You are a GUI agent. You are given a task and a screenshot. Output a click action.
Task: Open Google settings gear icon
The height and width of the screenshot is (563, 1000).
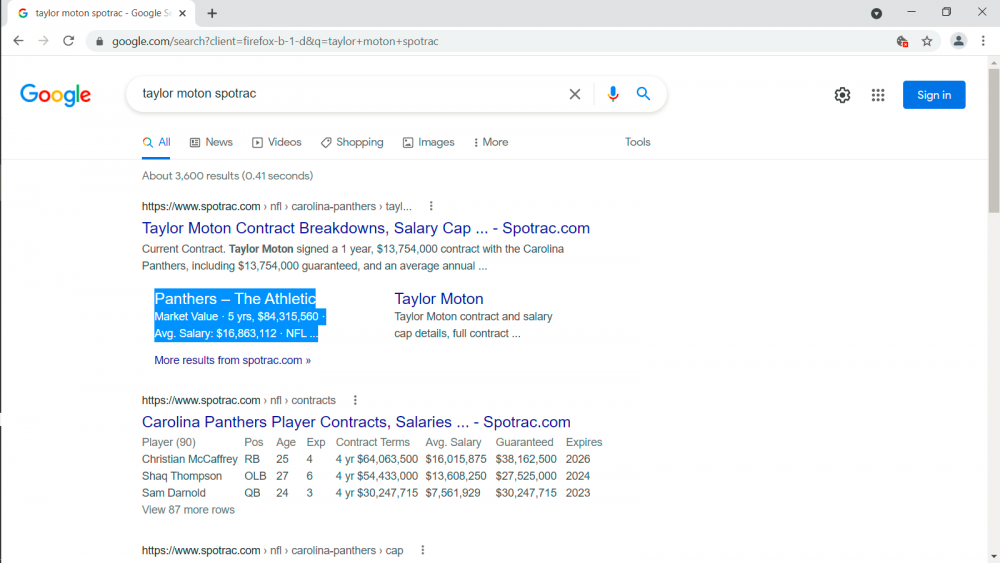click(842, 95)
